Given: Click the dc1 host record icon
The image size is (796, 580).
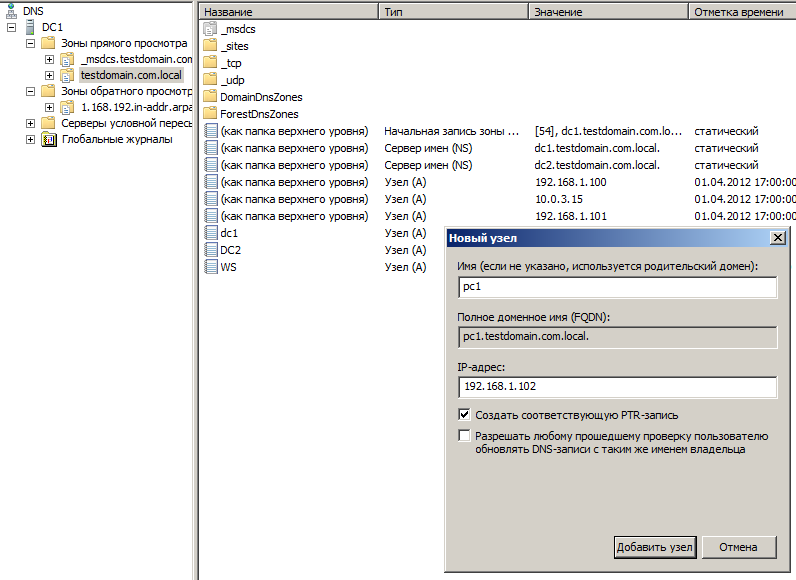Looking at the screenshot, I should point(210,233).
